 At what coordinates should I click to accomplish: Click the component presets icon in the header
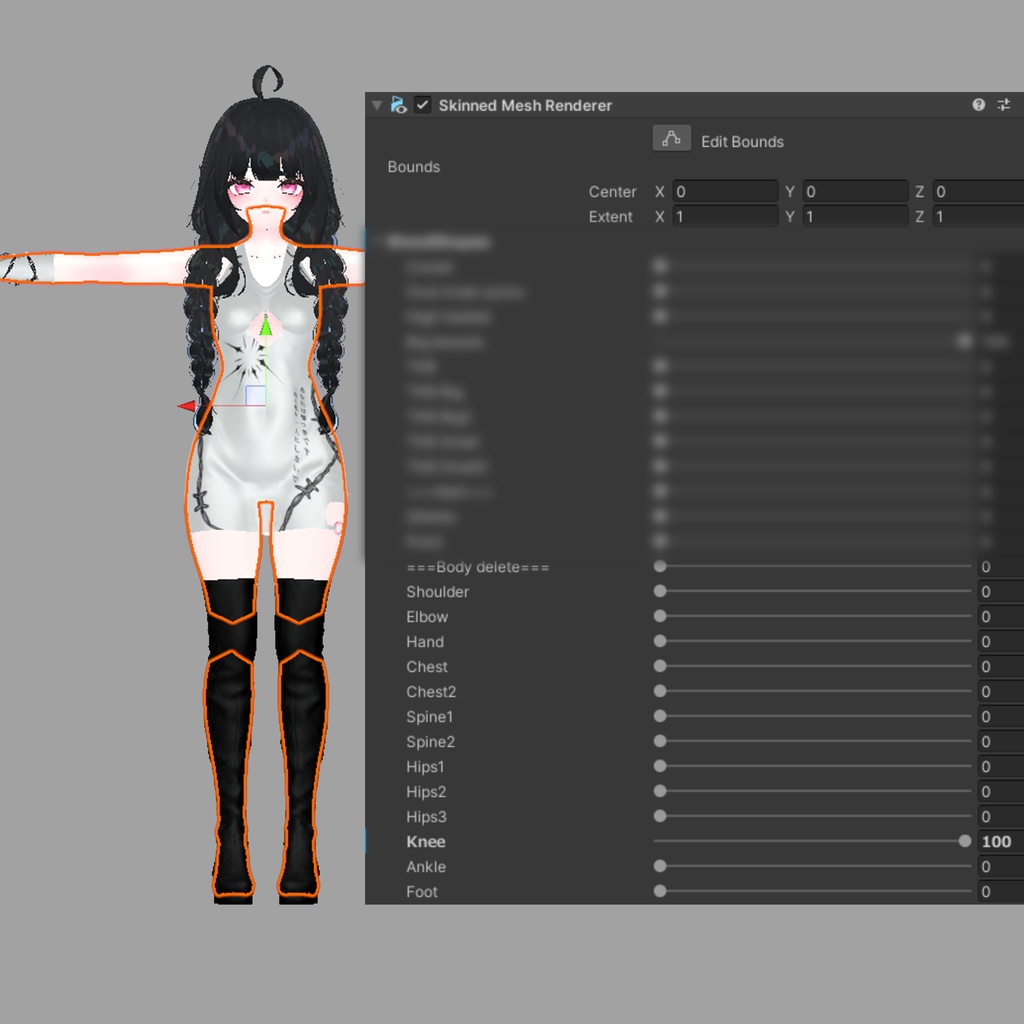click(x=1003, y=104)
